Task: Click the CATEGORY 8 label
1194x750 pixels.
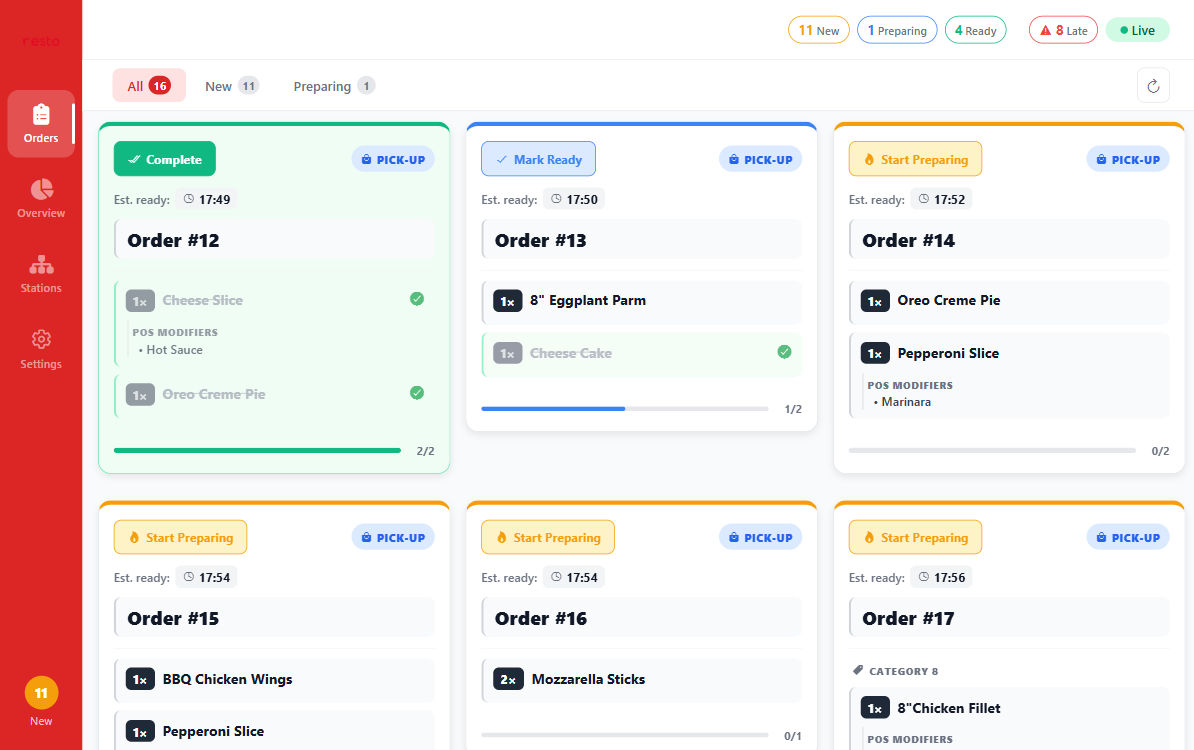Action: (x=903, y=671)
